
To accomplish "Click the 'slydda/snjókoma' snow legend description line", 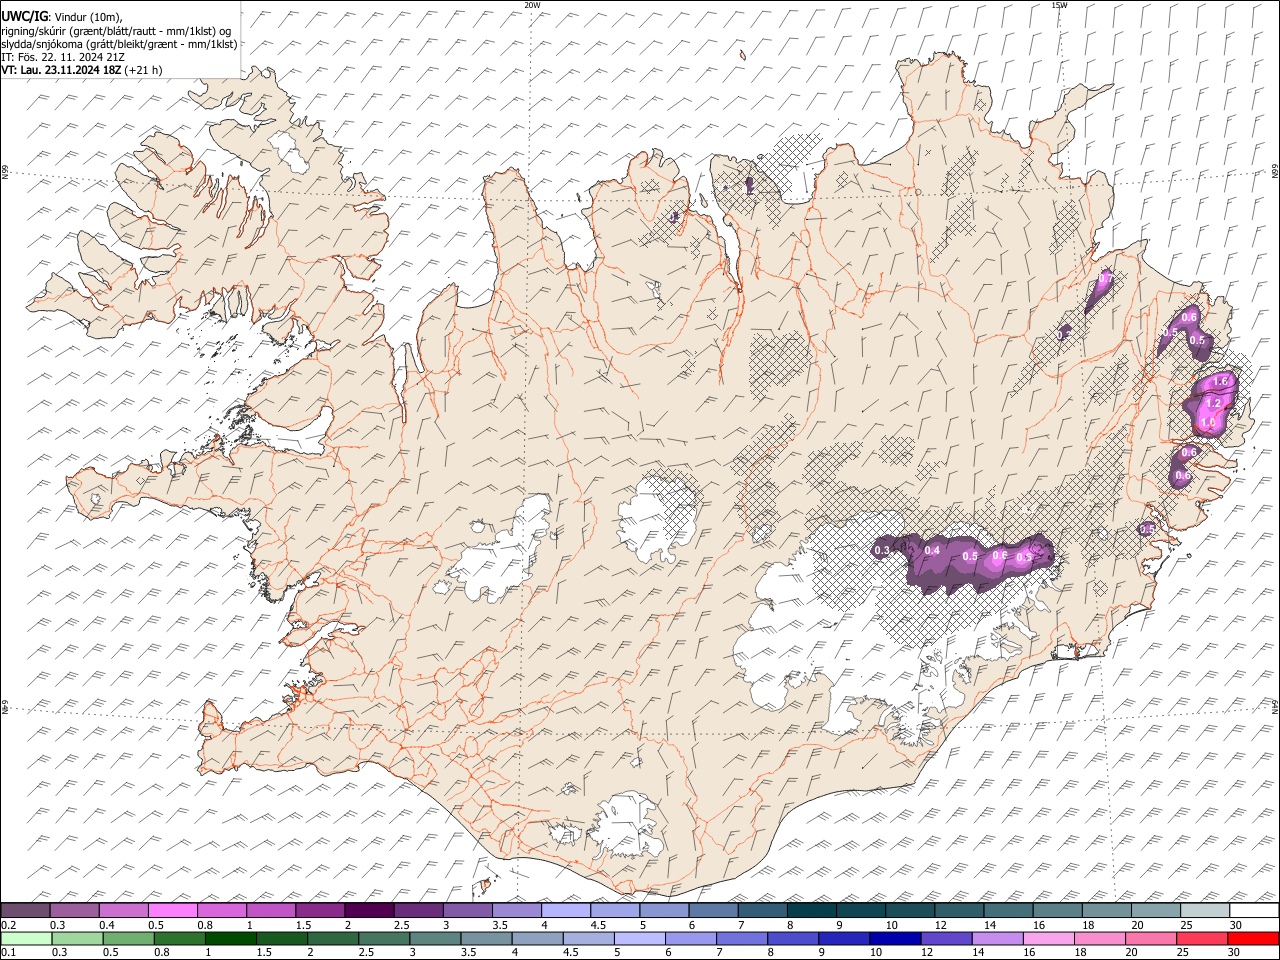I will [120, 44].
